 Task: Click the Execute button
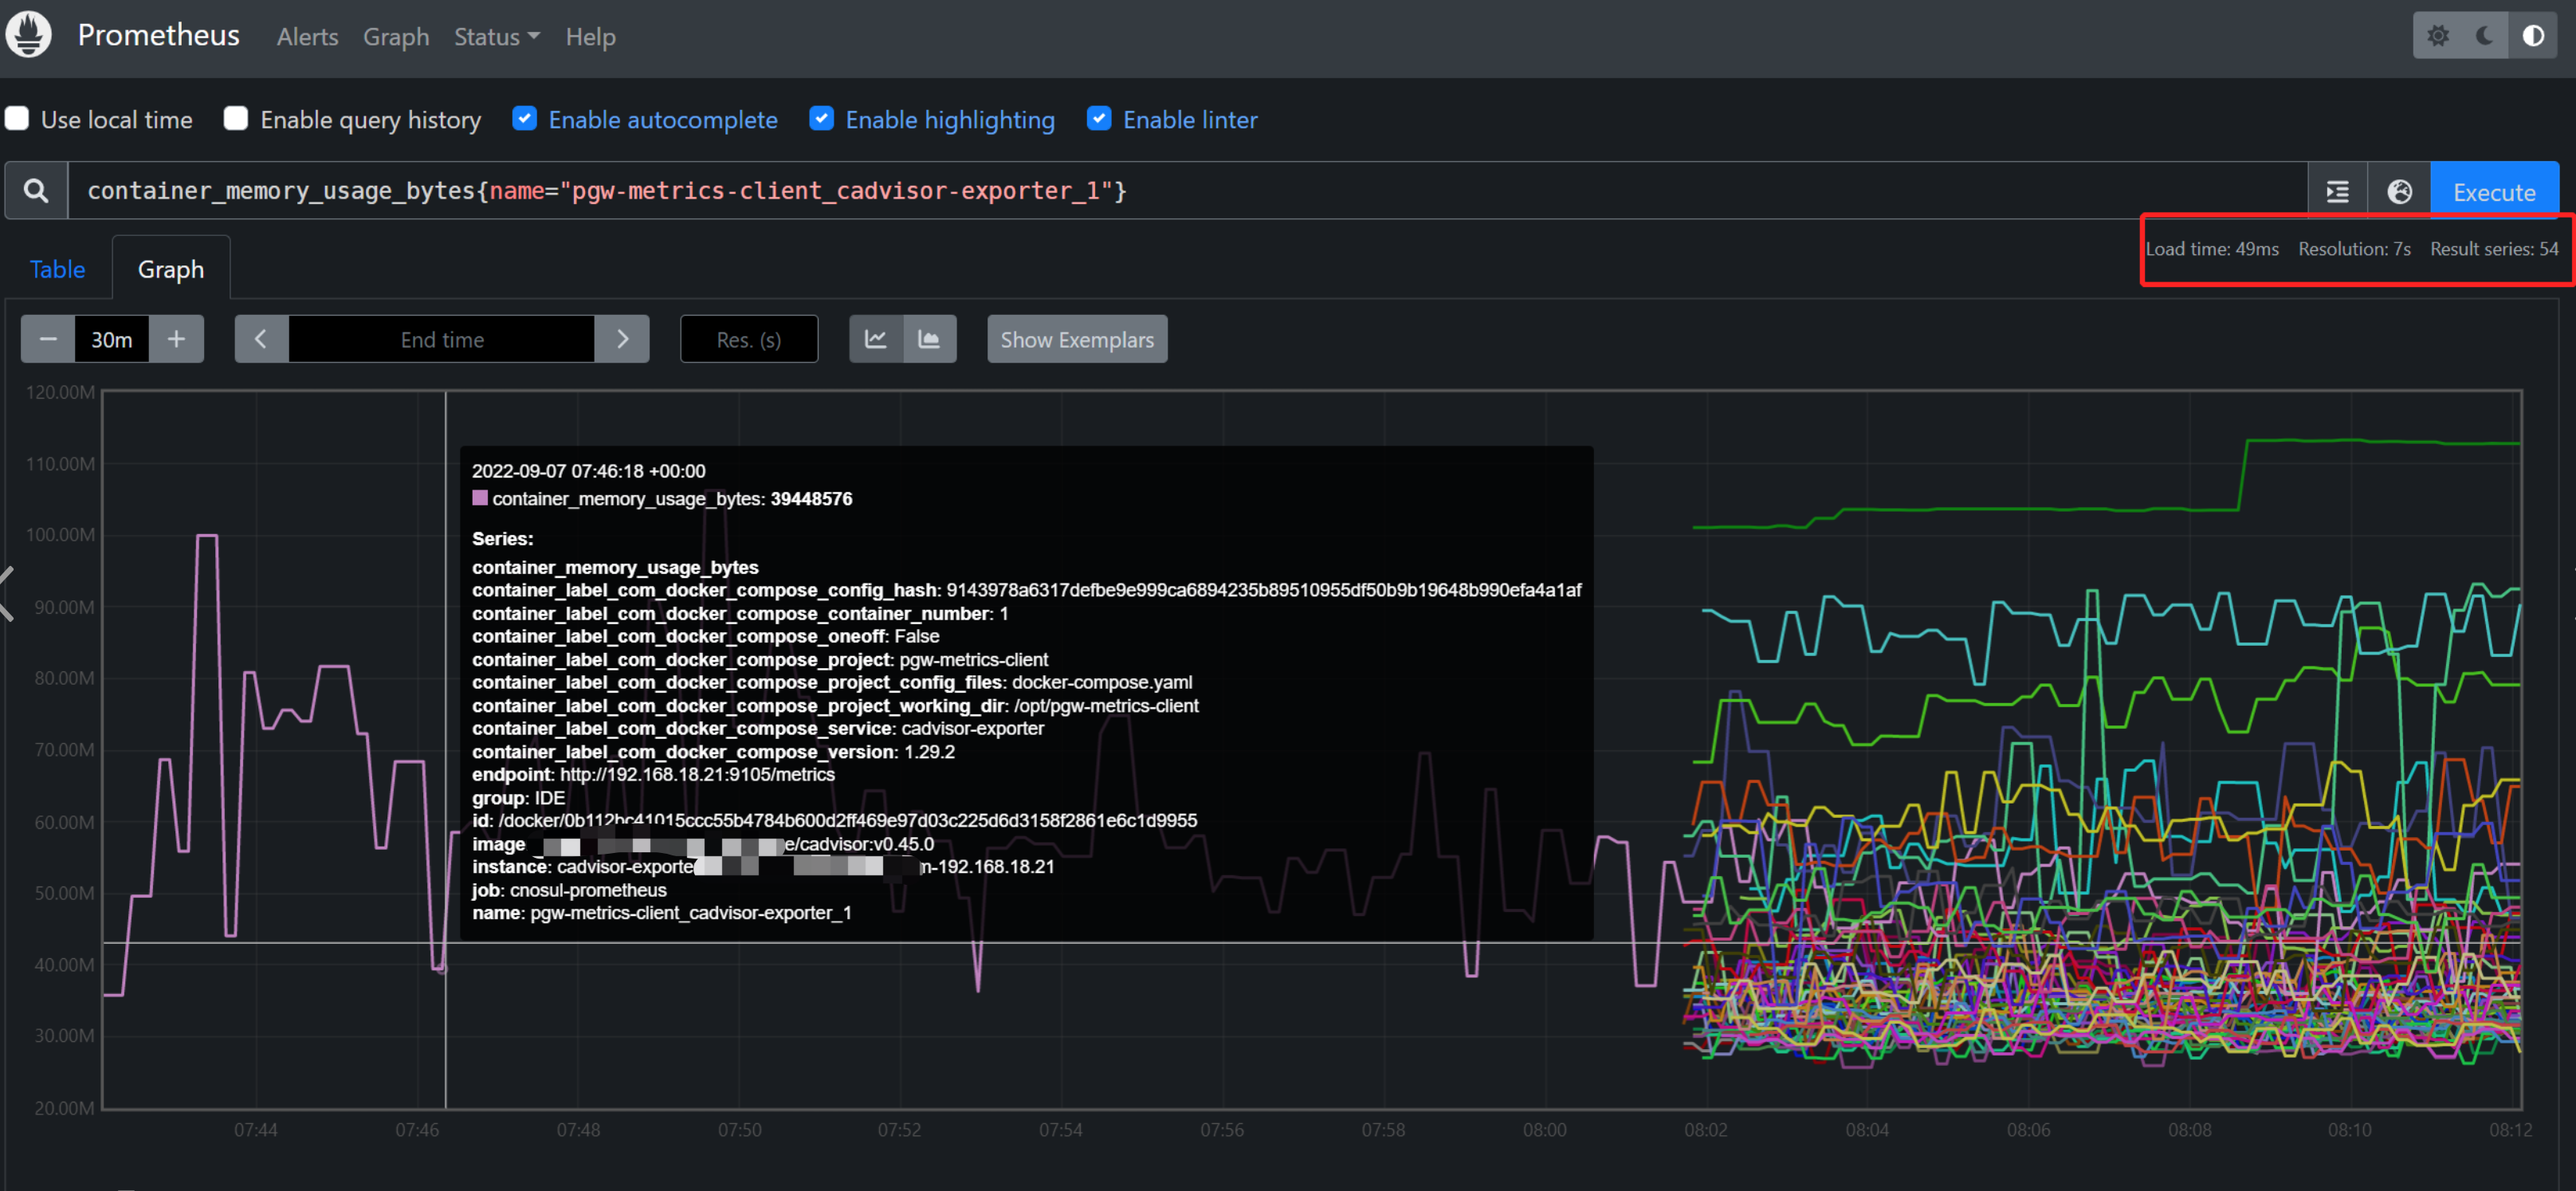2494,191
